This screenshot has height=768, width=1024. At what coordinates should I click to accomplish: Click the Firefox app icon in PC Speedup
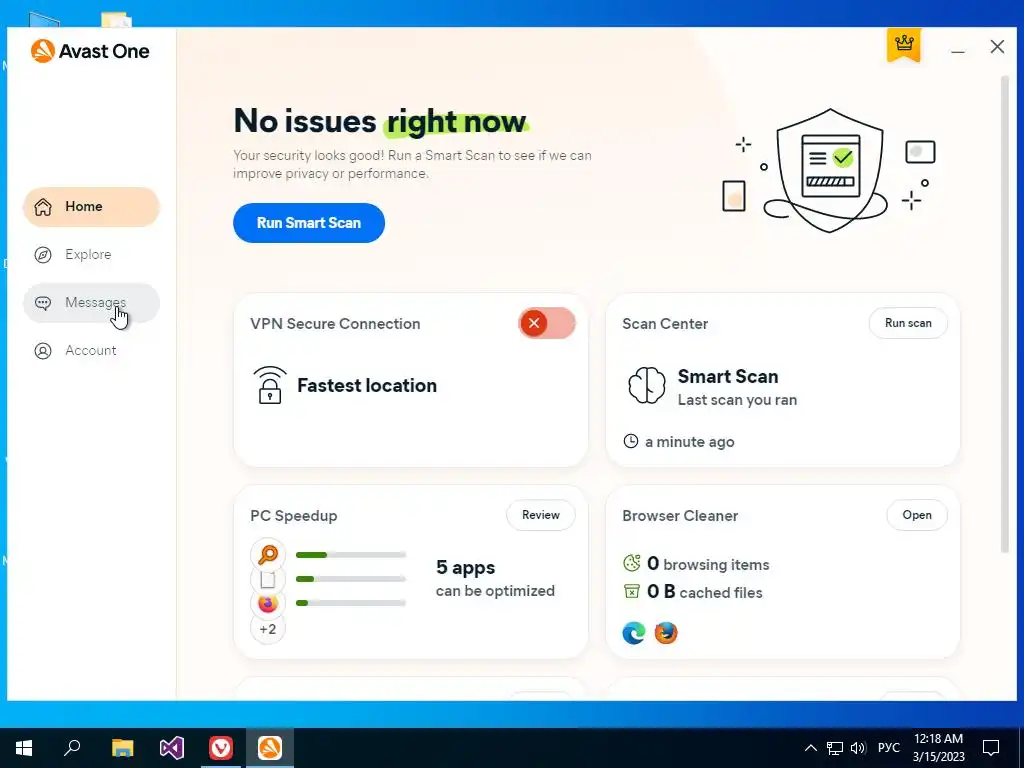(268, 604)
